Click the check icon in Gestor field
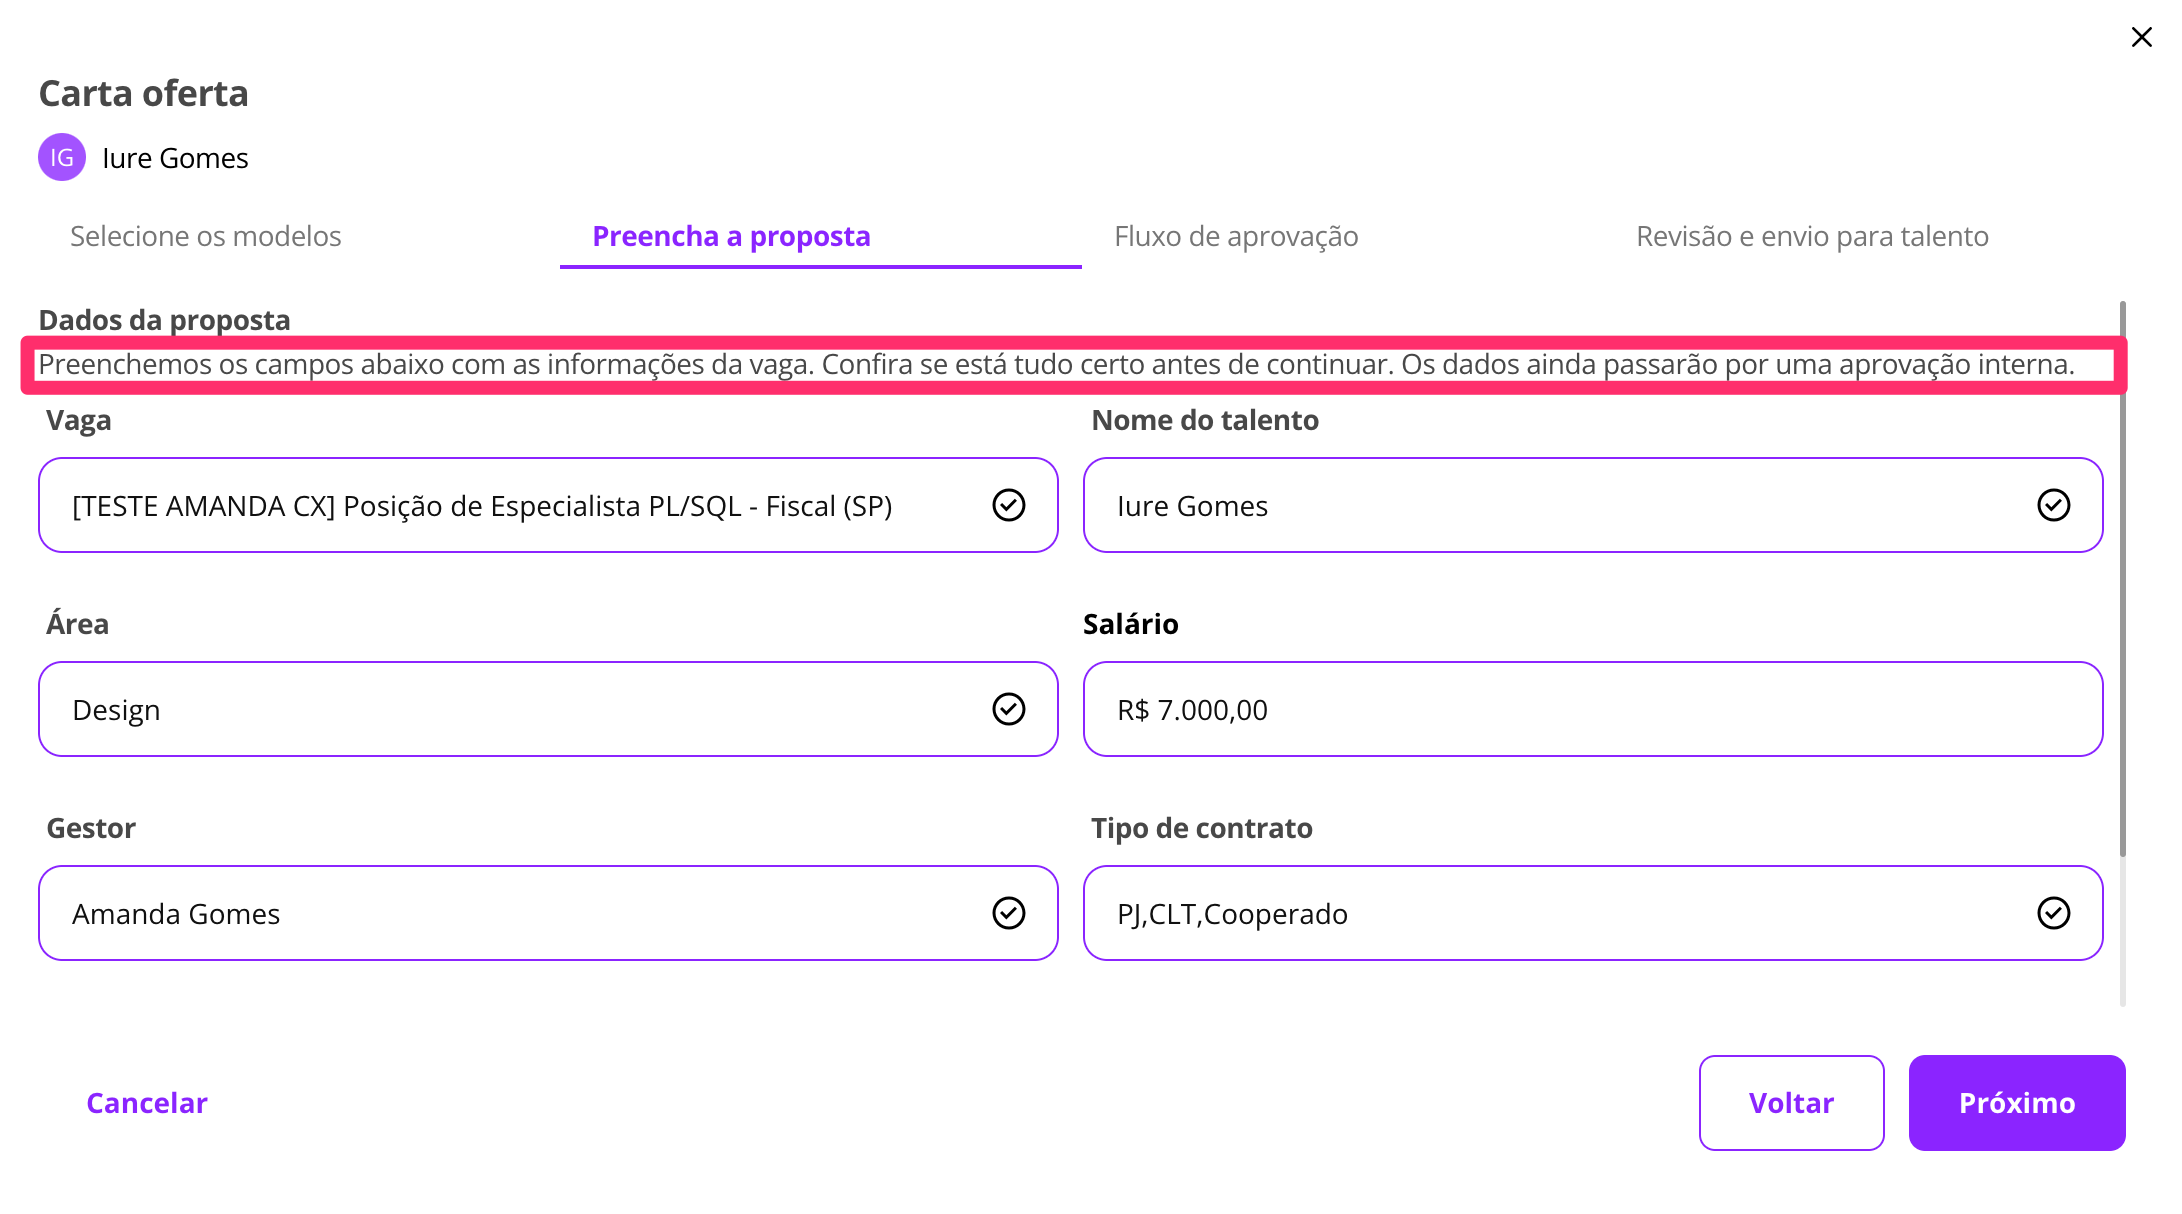 pos(1008,913)
